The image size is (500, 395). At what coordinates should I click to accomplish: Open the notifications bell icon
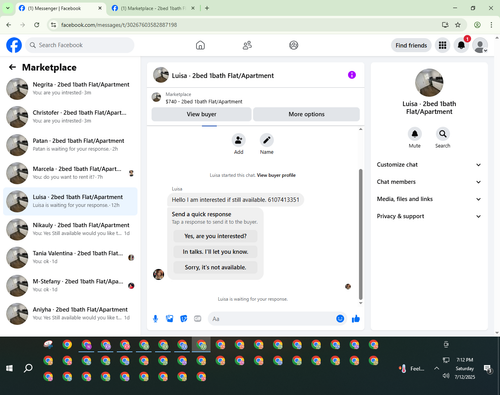click(x=461, y=45)
